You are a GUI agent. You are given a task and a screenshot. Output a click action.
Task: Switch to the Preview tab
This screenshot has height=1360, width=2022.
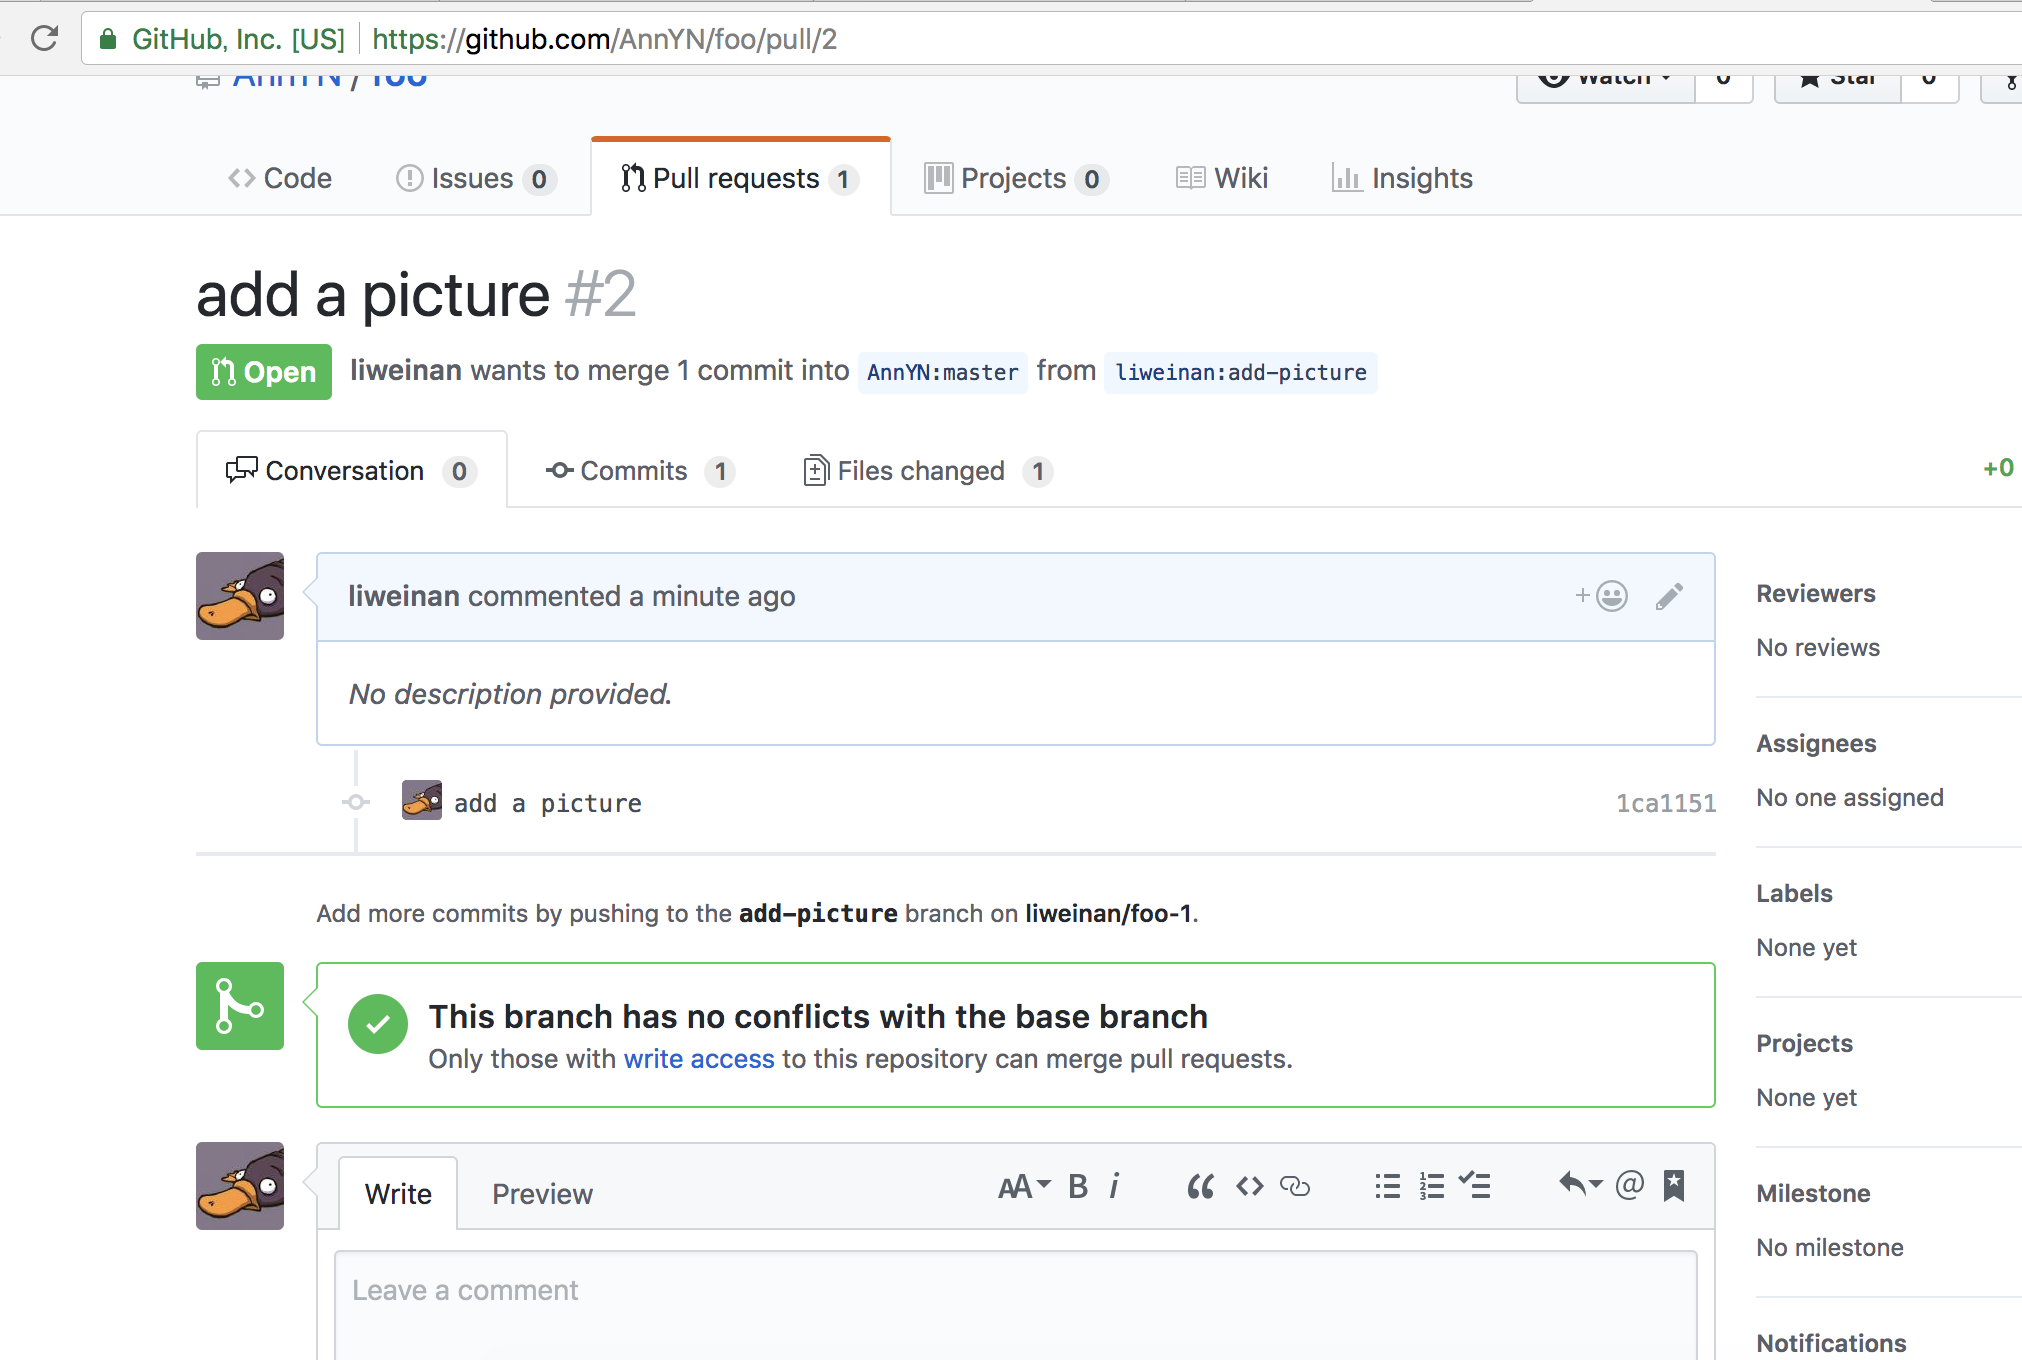pyautogui.click(x=542, y=1194)
